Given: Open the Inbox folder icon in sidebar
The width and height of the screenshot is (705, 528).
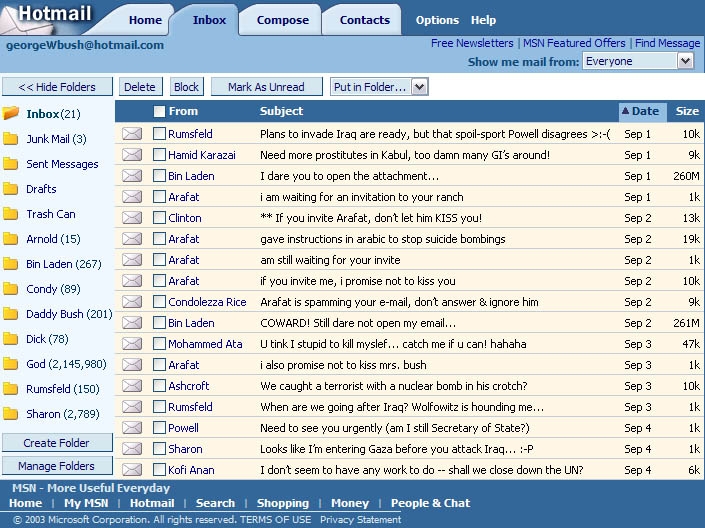Looking at the screenshot, I should [11, 113].
